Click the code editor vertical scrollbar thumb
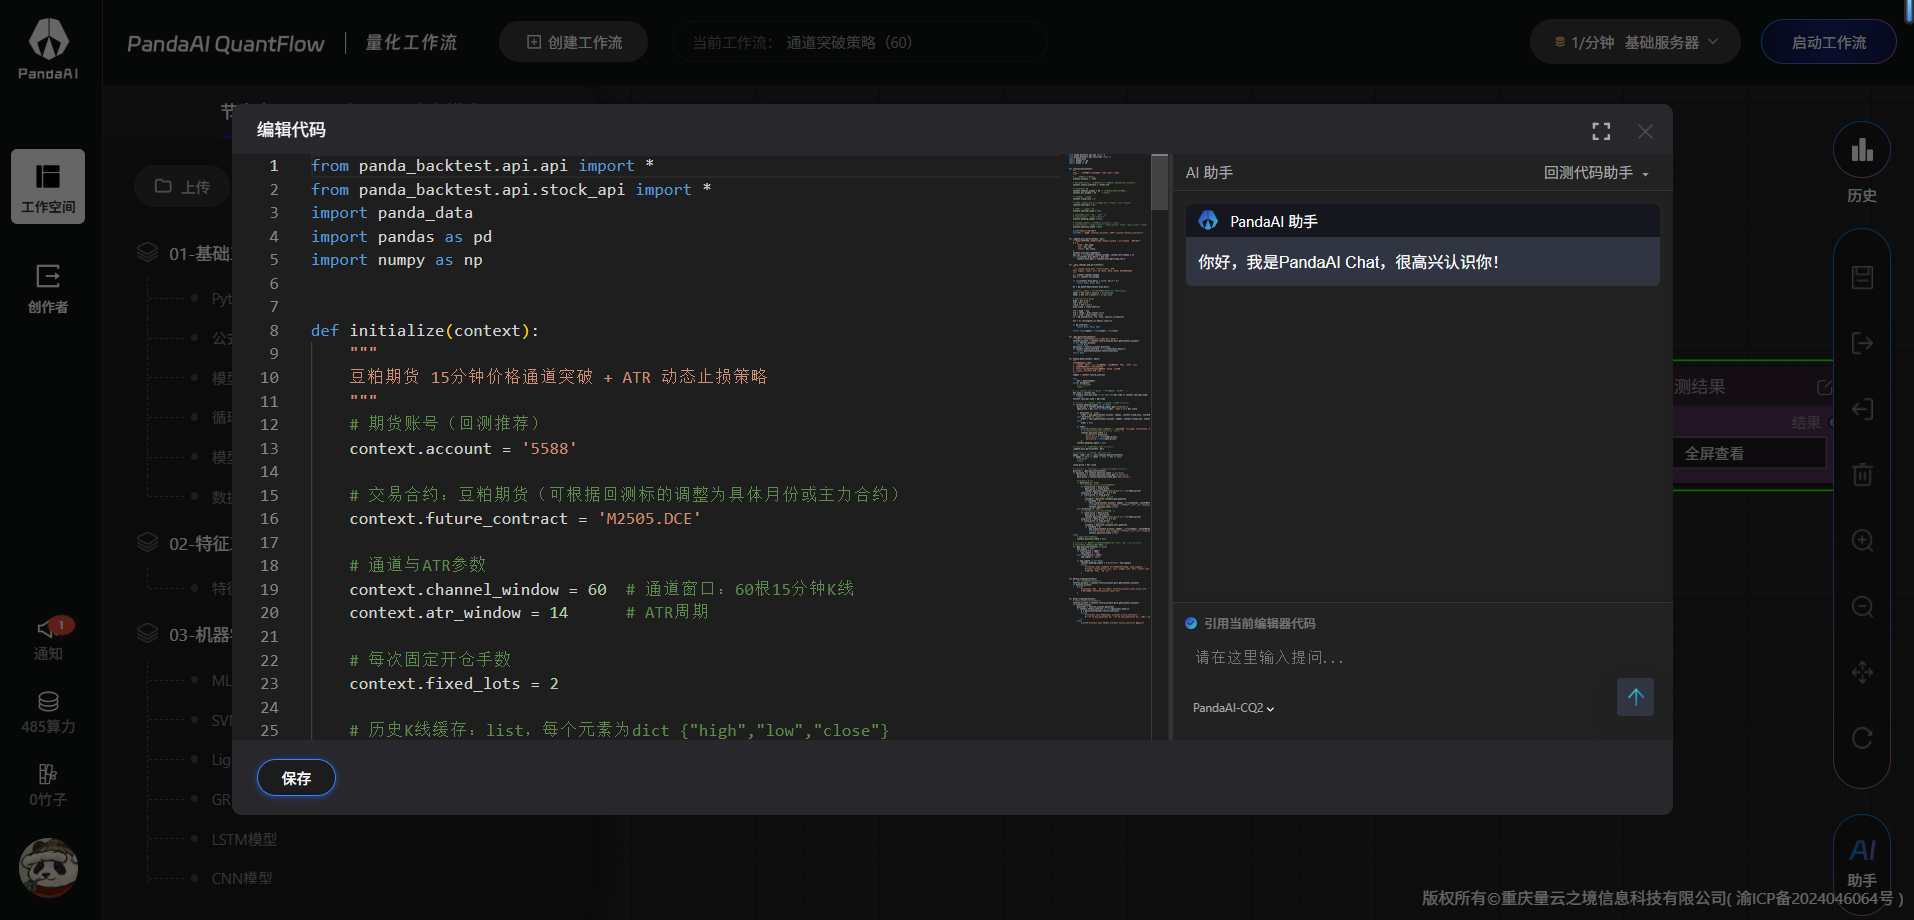The image size is (1914, 920). pos(1160,182)
